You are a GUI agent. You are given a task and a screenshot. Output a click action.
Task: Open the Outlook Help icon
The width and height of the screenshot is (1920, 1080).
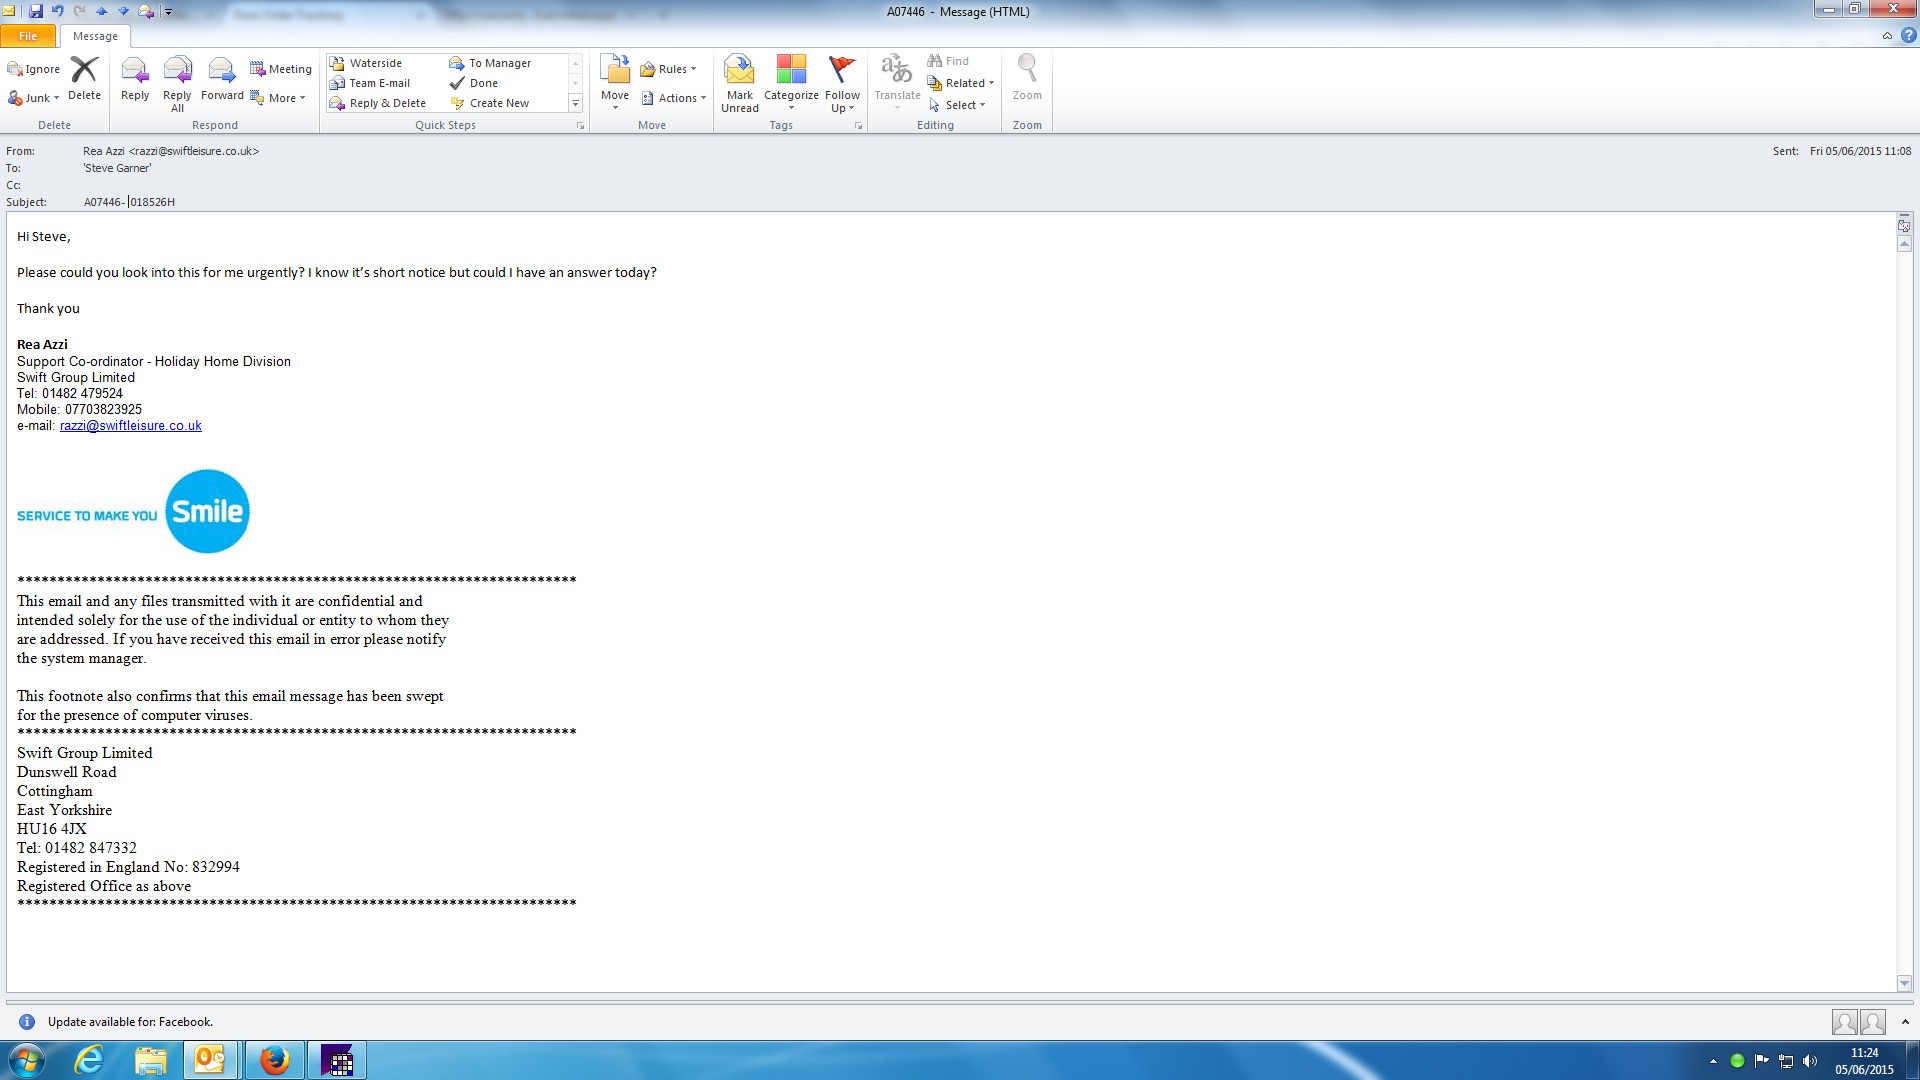[x=1908, y=36]
